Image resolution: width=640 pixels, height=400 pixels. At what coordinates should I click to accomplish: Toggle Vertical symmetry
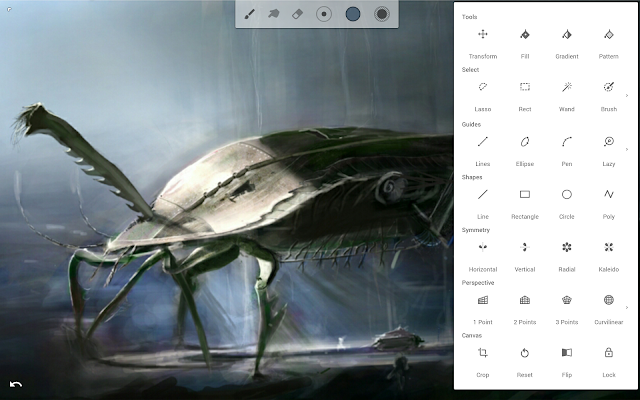[x=525, y=247]
